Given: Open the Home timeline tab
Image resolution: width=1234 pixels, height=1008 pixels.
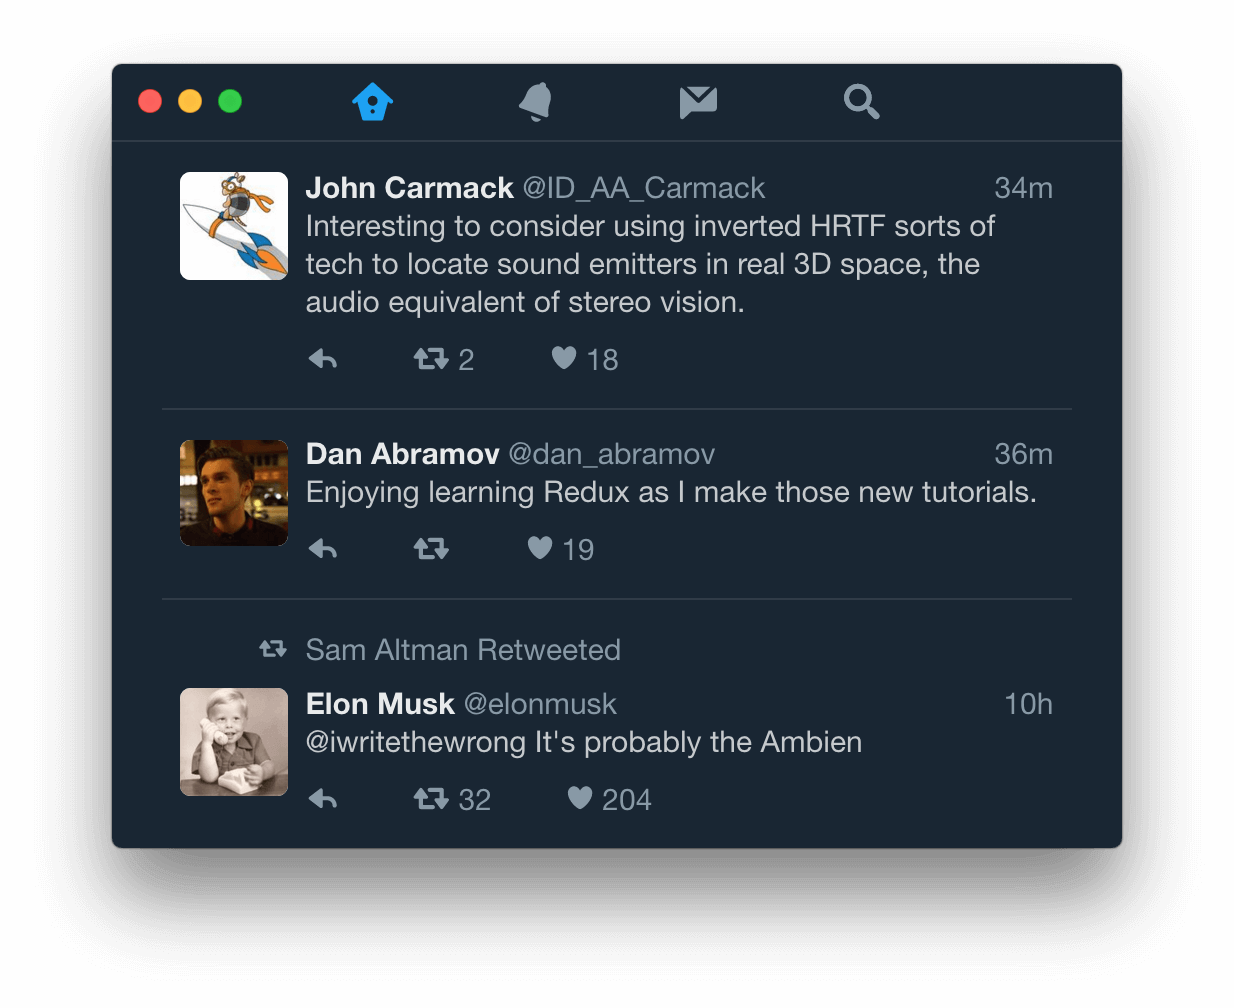Looking at the screenshot, I should (x=372, y=102).
